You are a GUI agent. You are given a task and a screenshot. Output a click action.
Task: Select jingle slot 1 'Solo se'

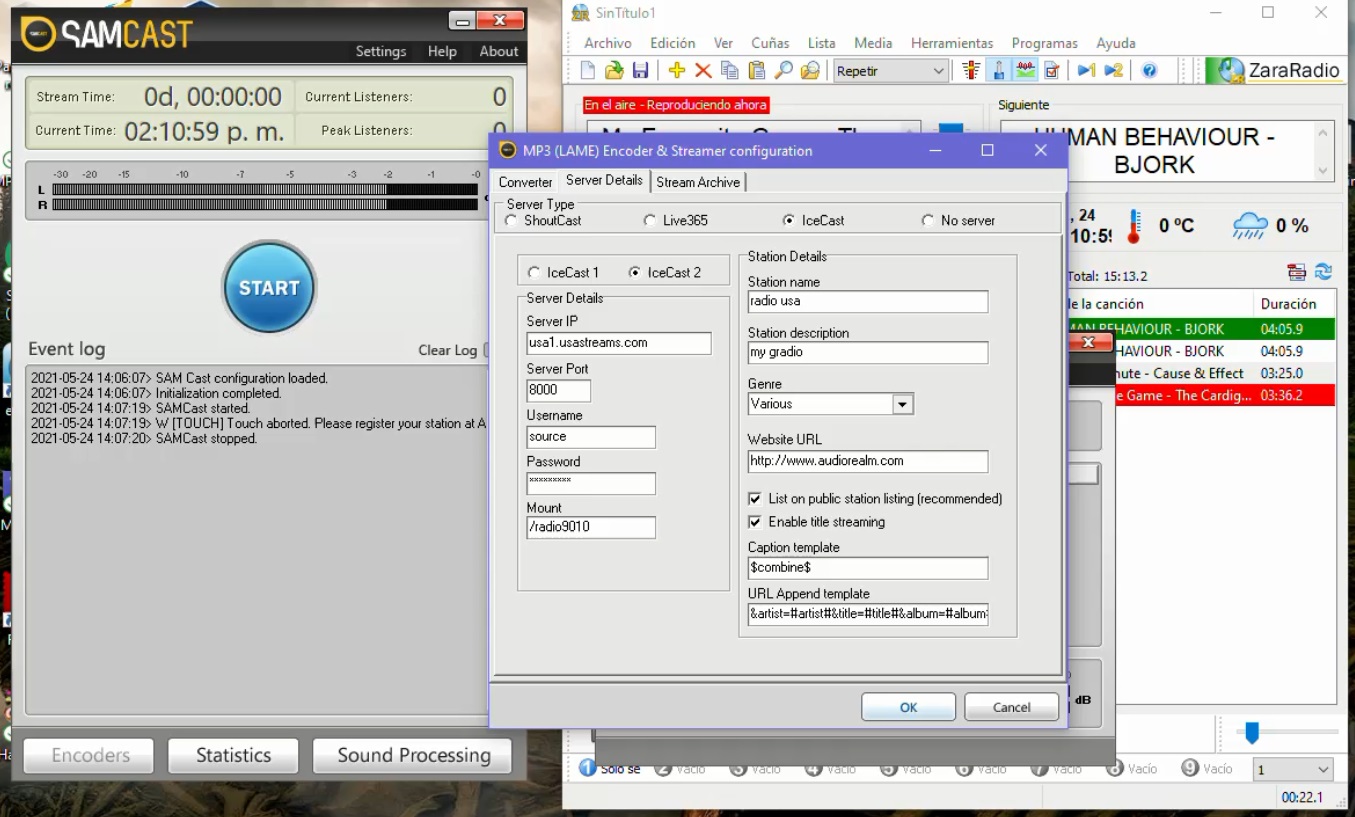point(609,768)
